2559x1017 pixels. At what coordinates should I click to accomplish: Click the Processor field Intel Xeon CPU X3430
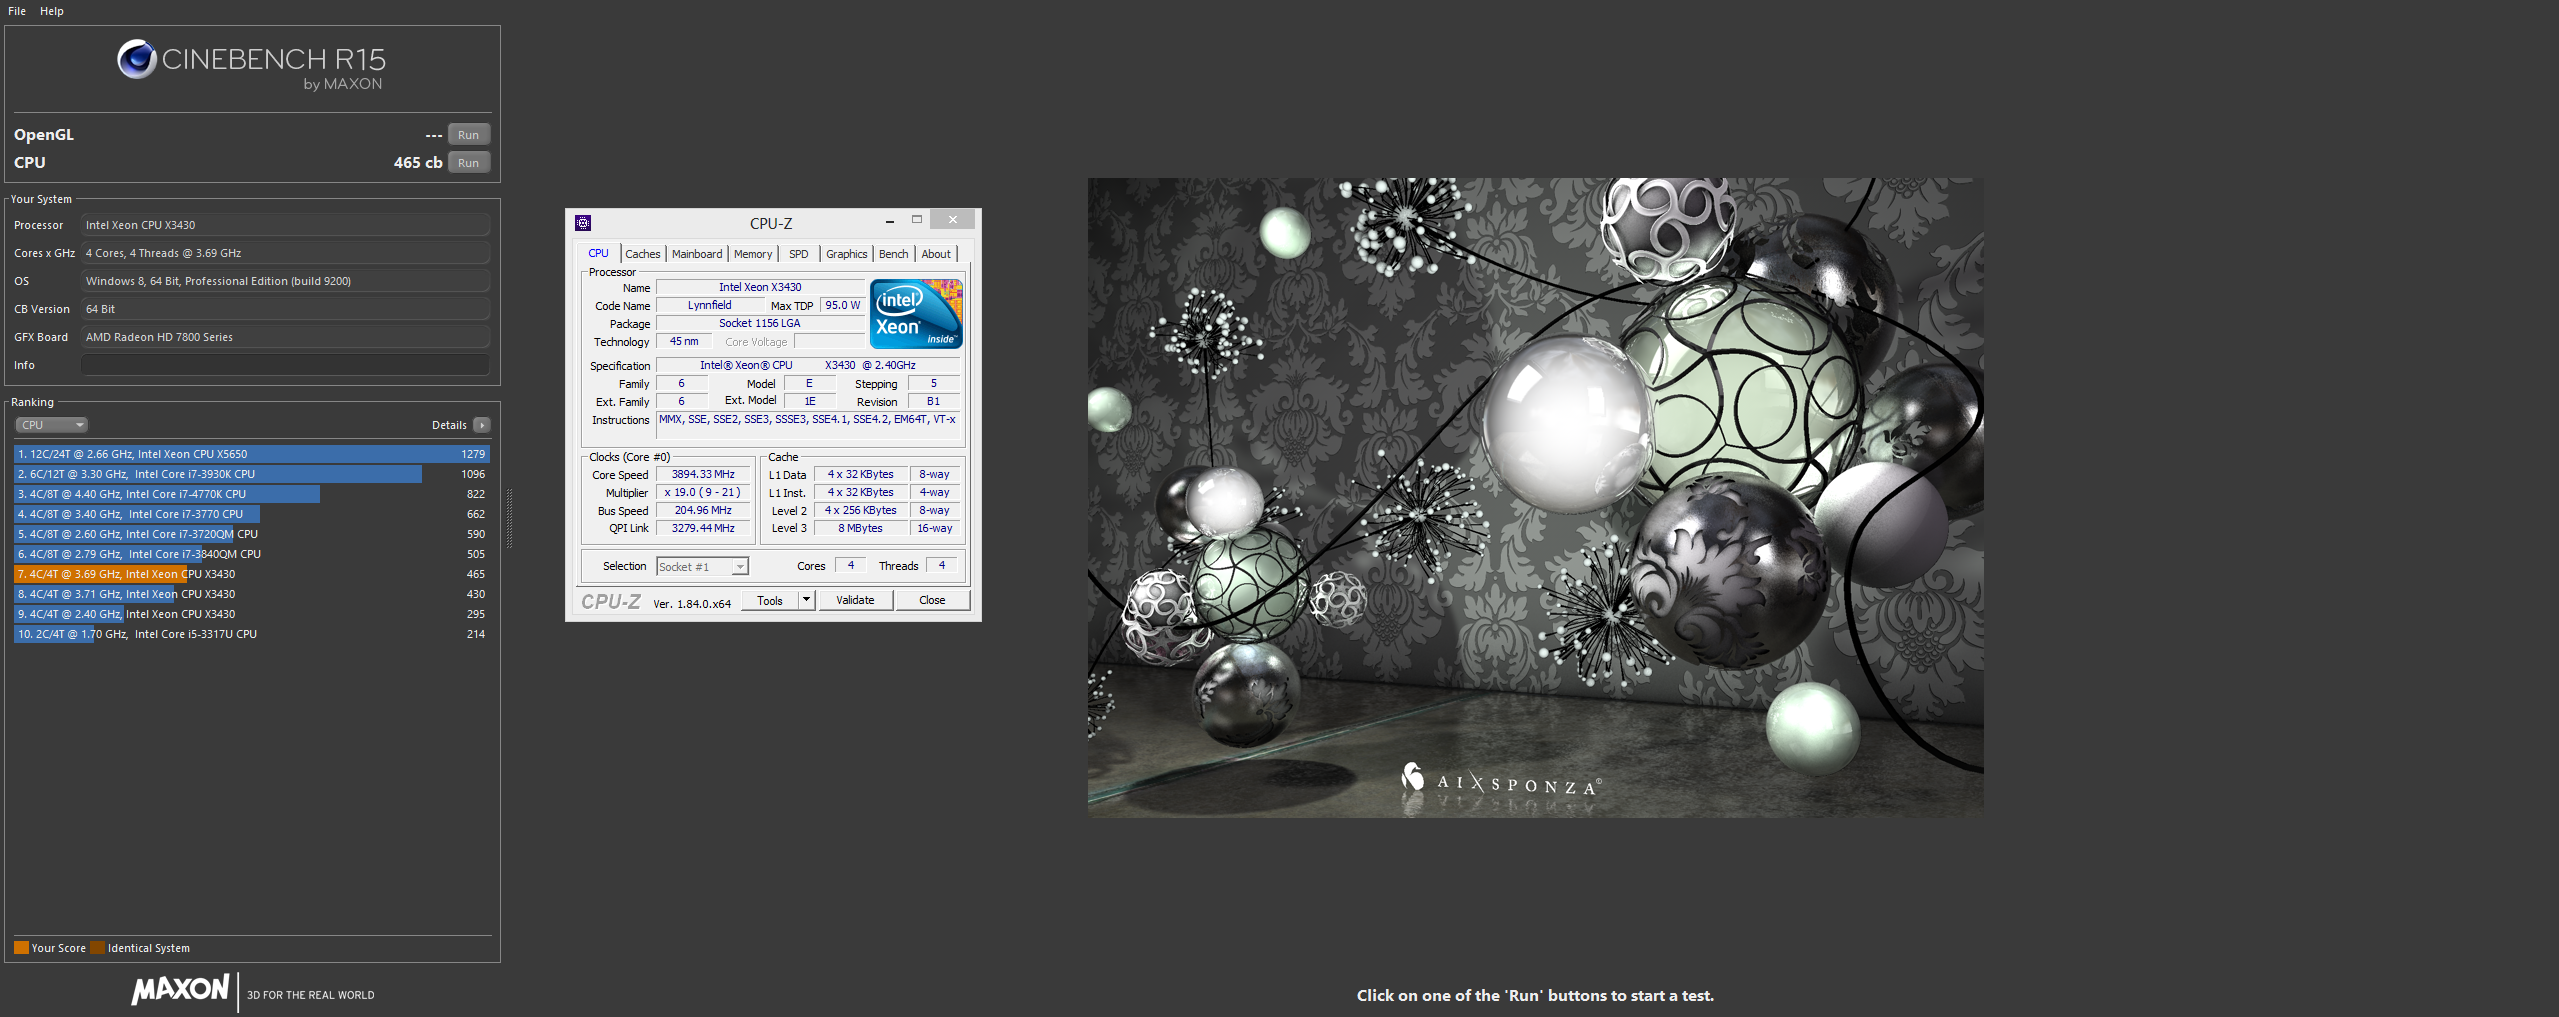[285, 225]
